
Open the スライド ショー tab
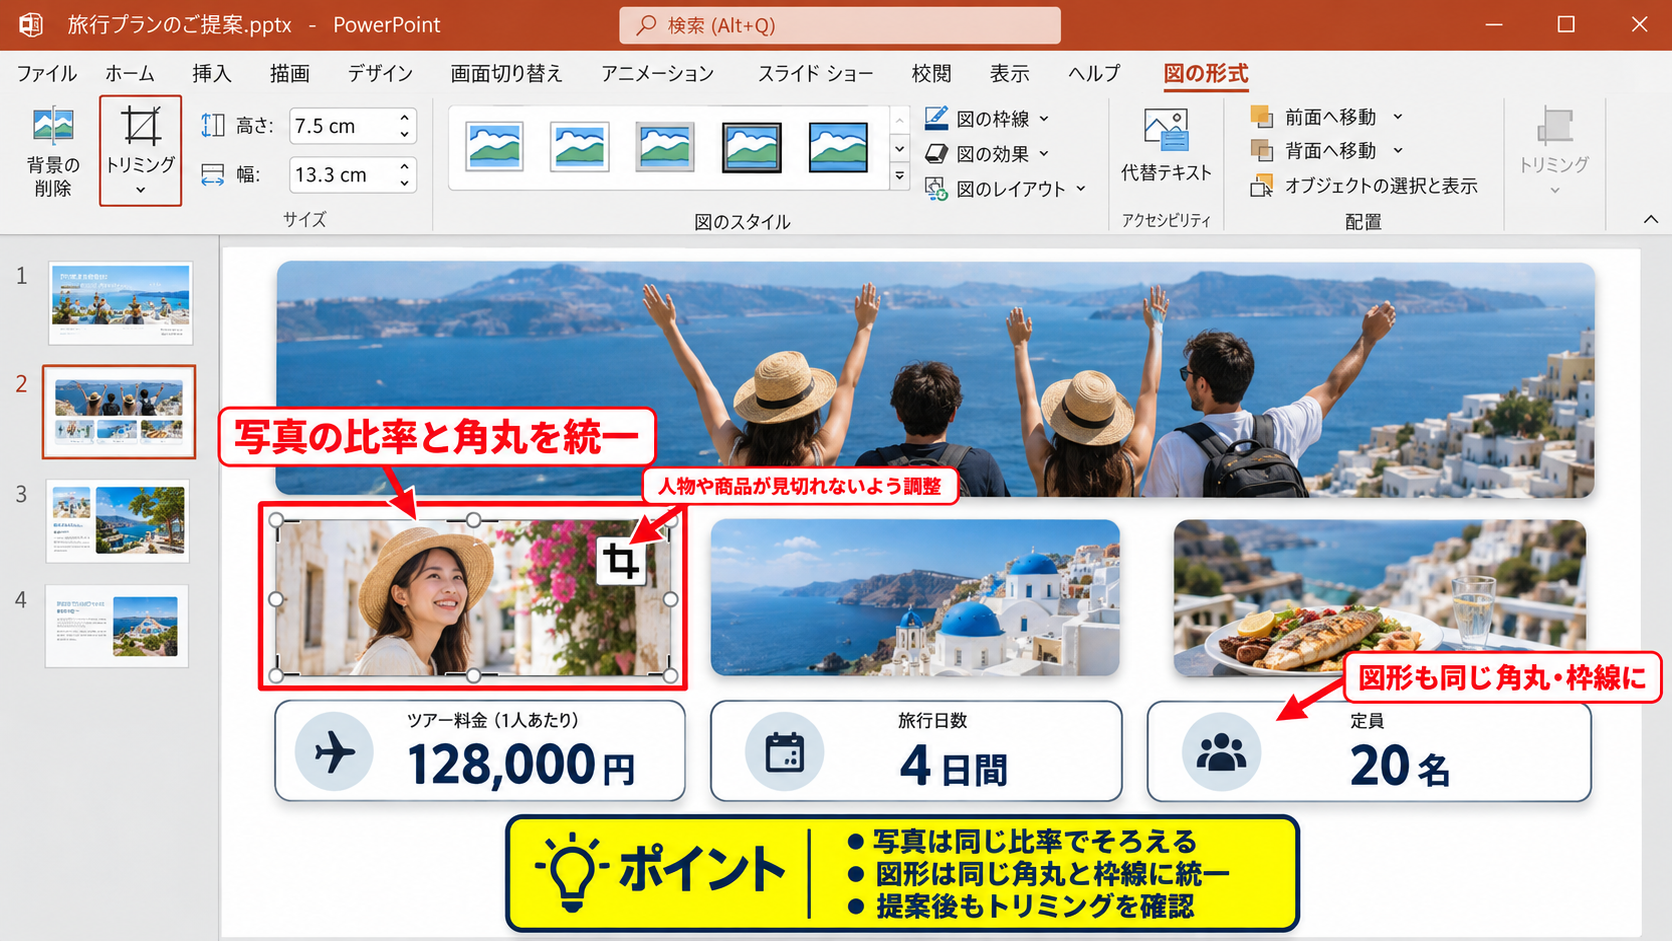[x=815, y=73]
